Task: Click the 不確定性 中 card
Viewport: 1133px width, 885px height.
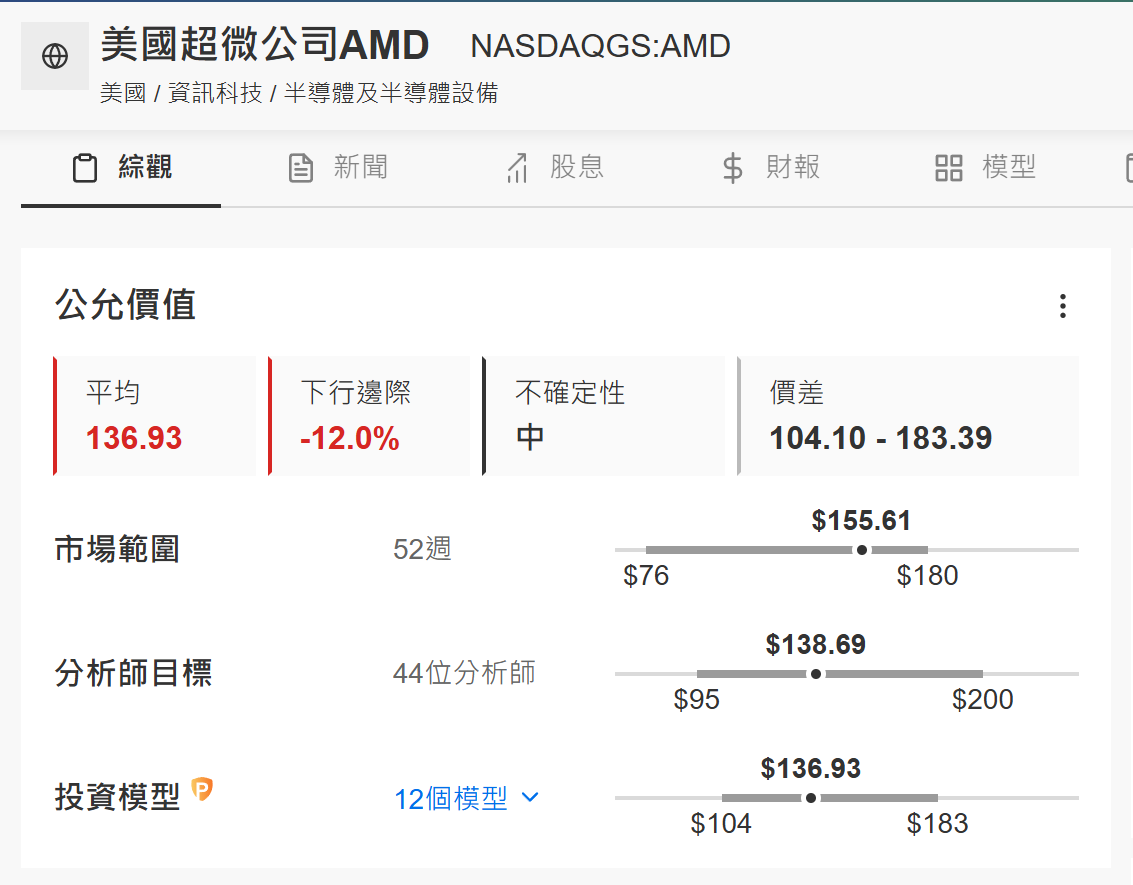Action: pos(603,416)
